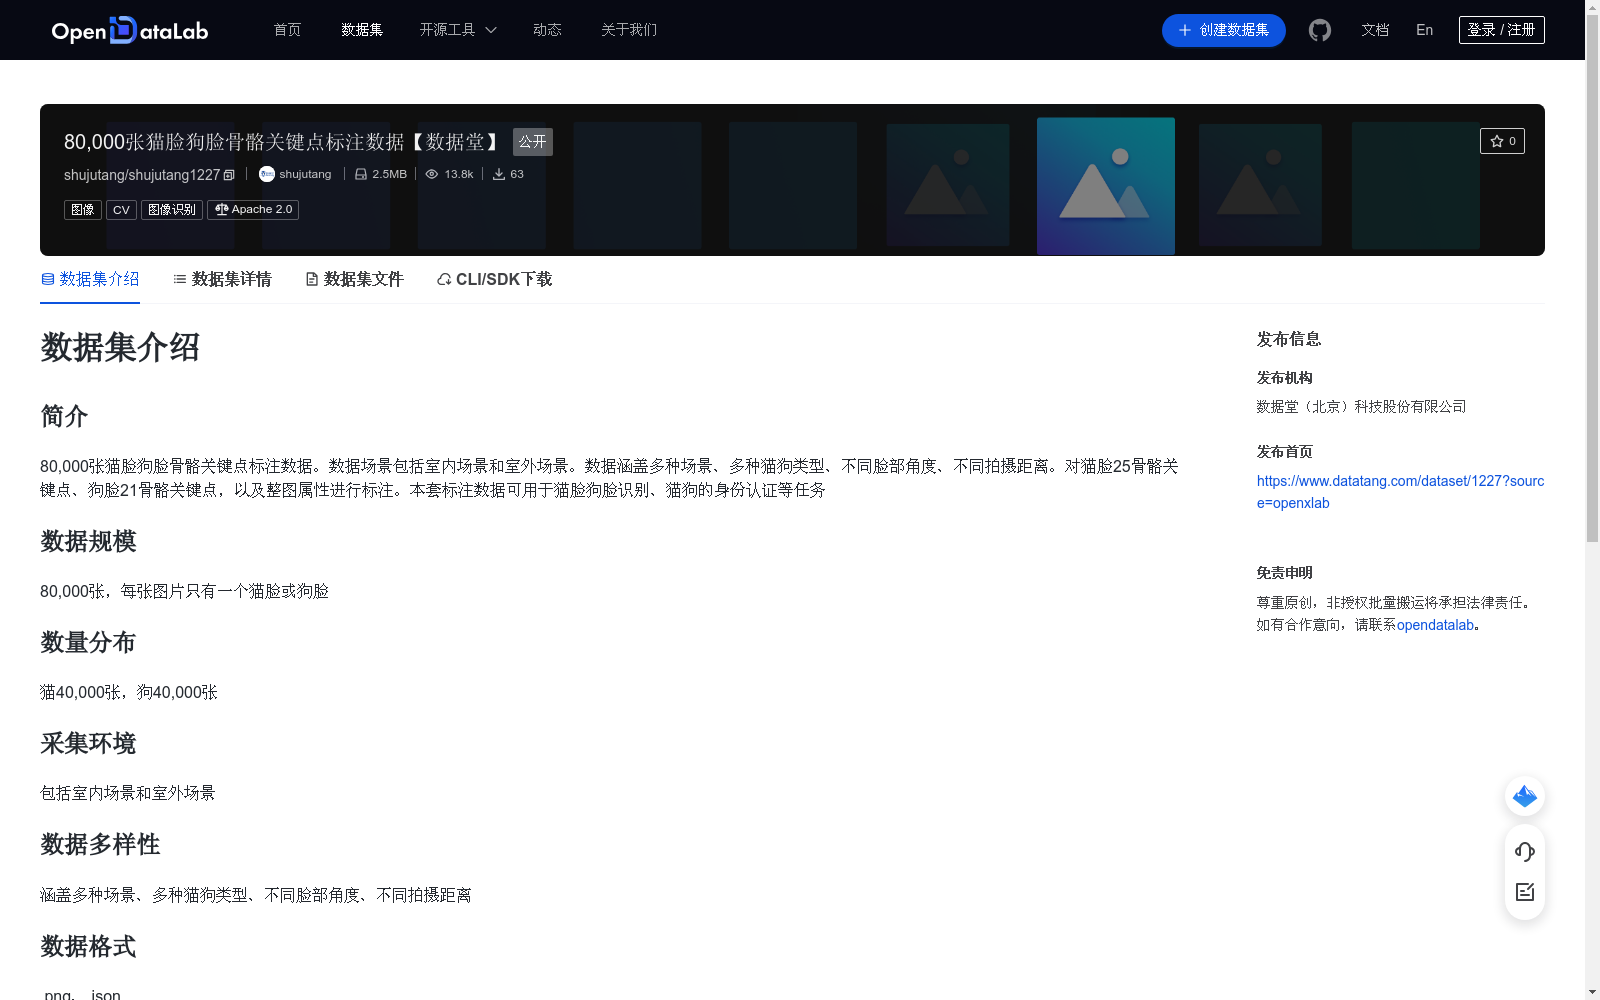
Task: Click the 公开 visibility badge
Action: (531, 142)
